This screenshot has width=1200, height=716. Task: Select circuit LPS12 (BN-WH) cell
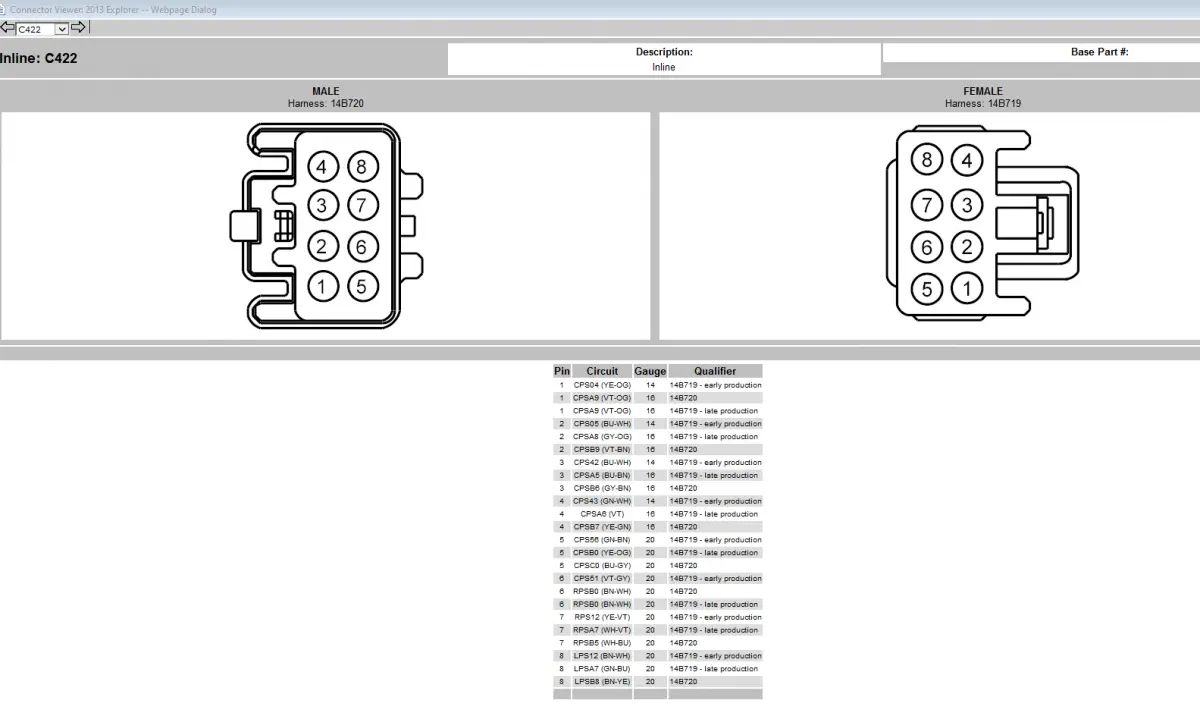pyautogui.click(x=602, y=656)
